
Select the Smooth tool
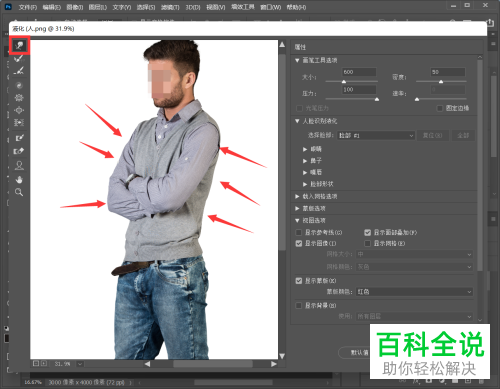(x=19, y=71)
